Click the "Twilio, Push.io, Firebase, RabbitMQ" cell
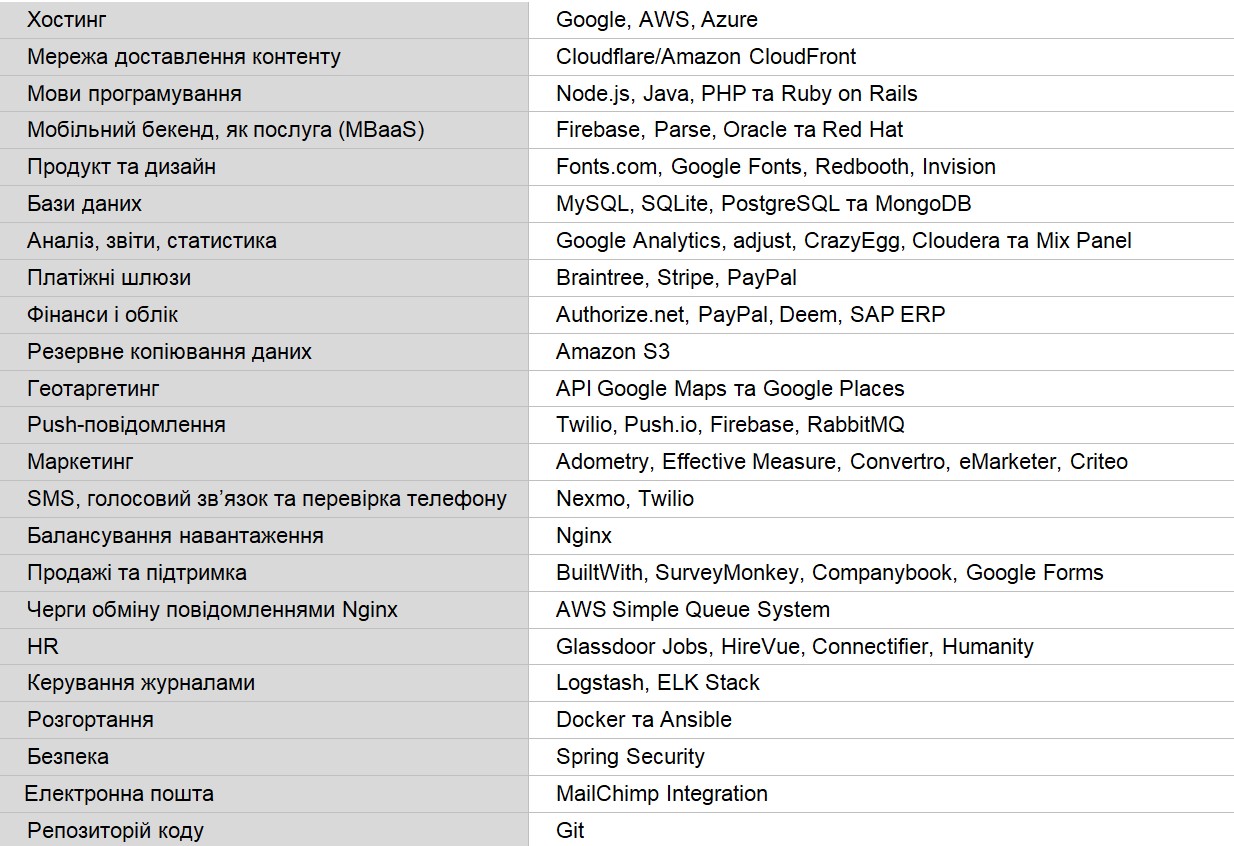1234x846 pixels. [x=730, y=425]
